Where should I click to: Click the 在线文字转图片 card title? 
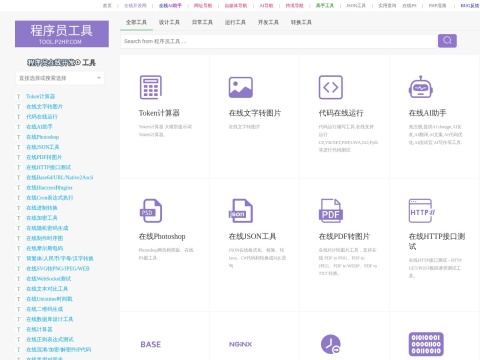pyautogui.click(x=255, y=113)
